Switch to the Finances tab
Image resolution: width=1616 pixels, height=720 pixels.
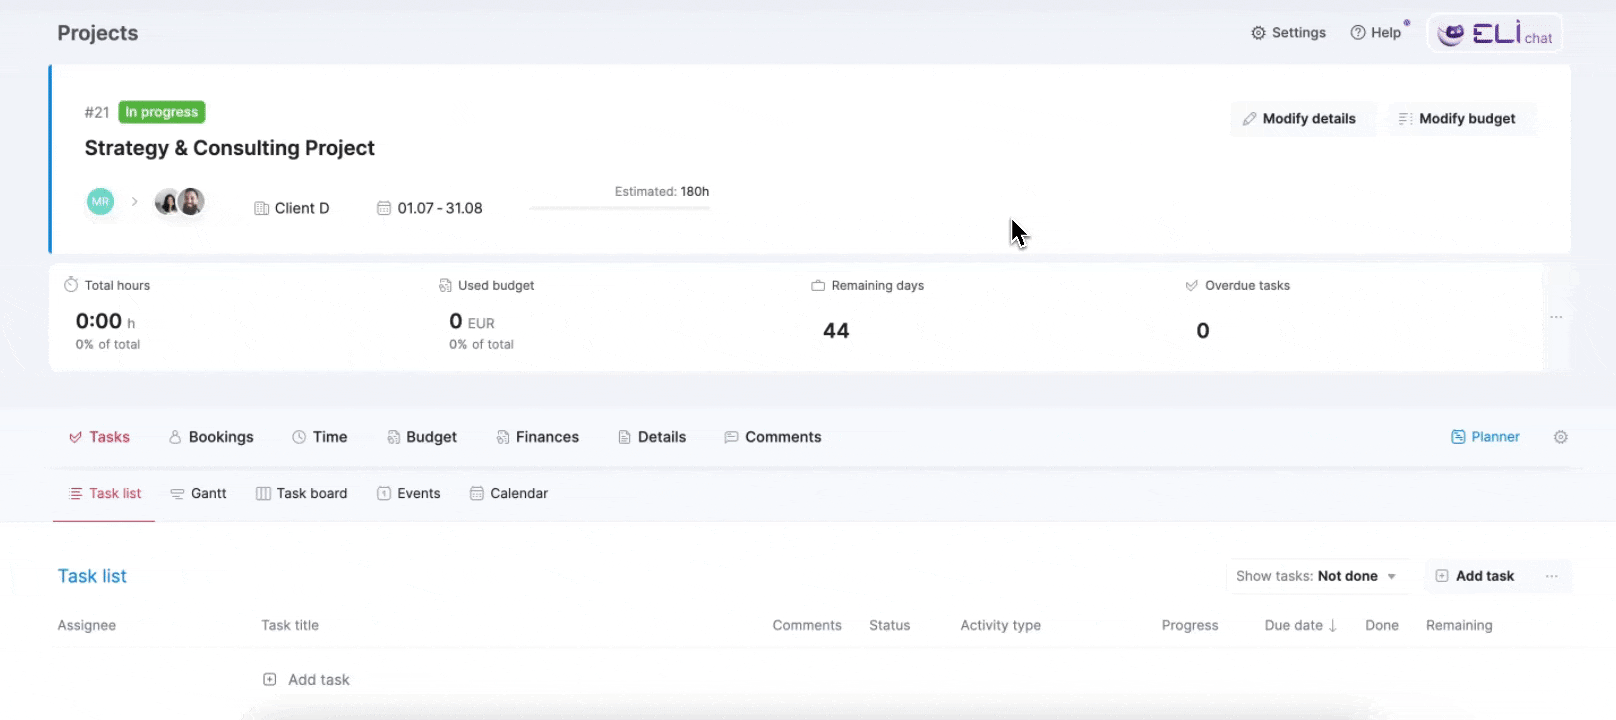pyautogui.click(x=538, y=437)
